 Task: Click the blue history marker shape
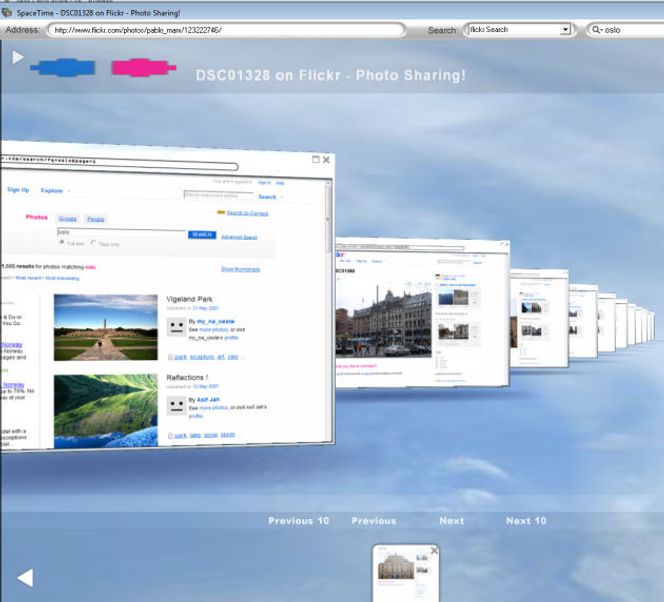tap(63, 68)
